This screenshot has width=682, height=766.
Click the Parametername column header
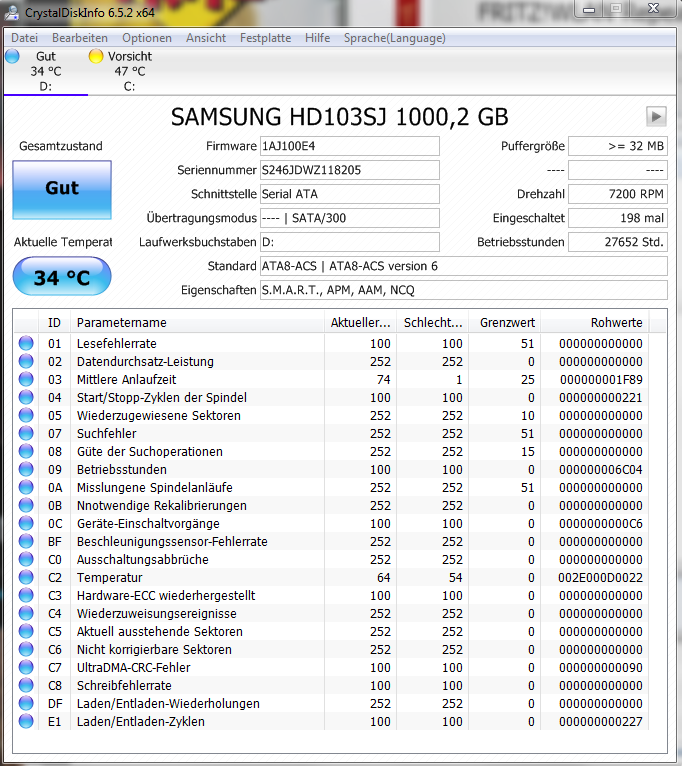(197, 322)
